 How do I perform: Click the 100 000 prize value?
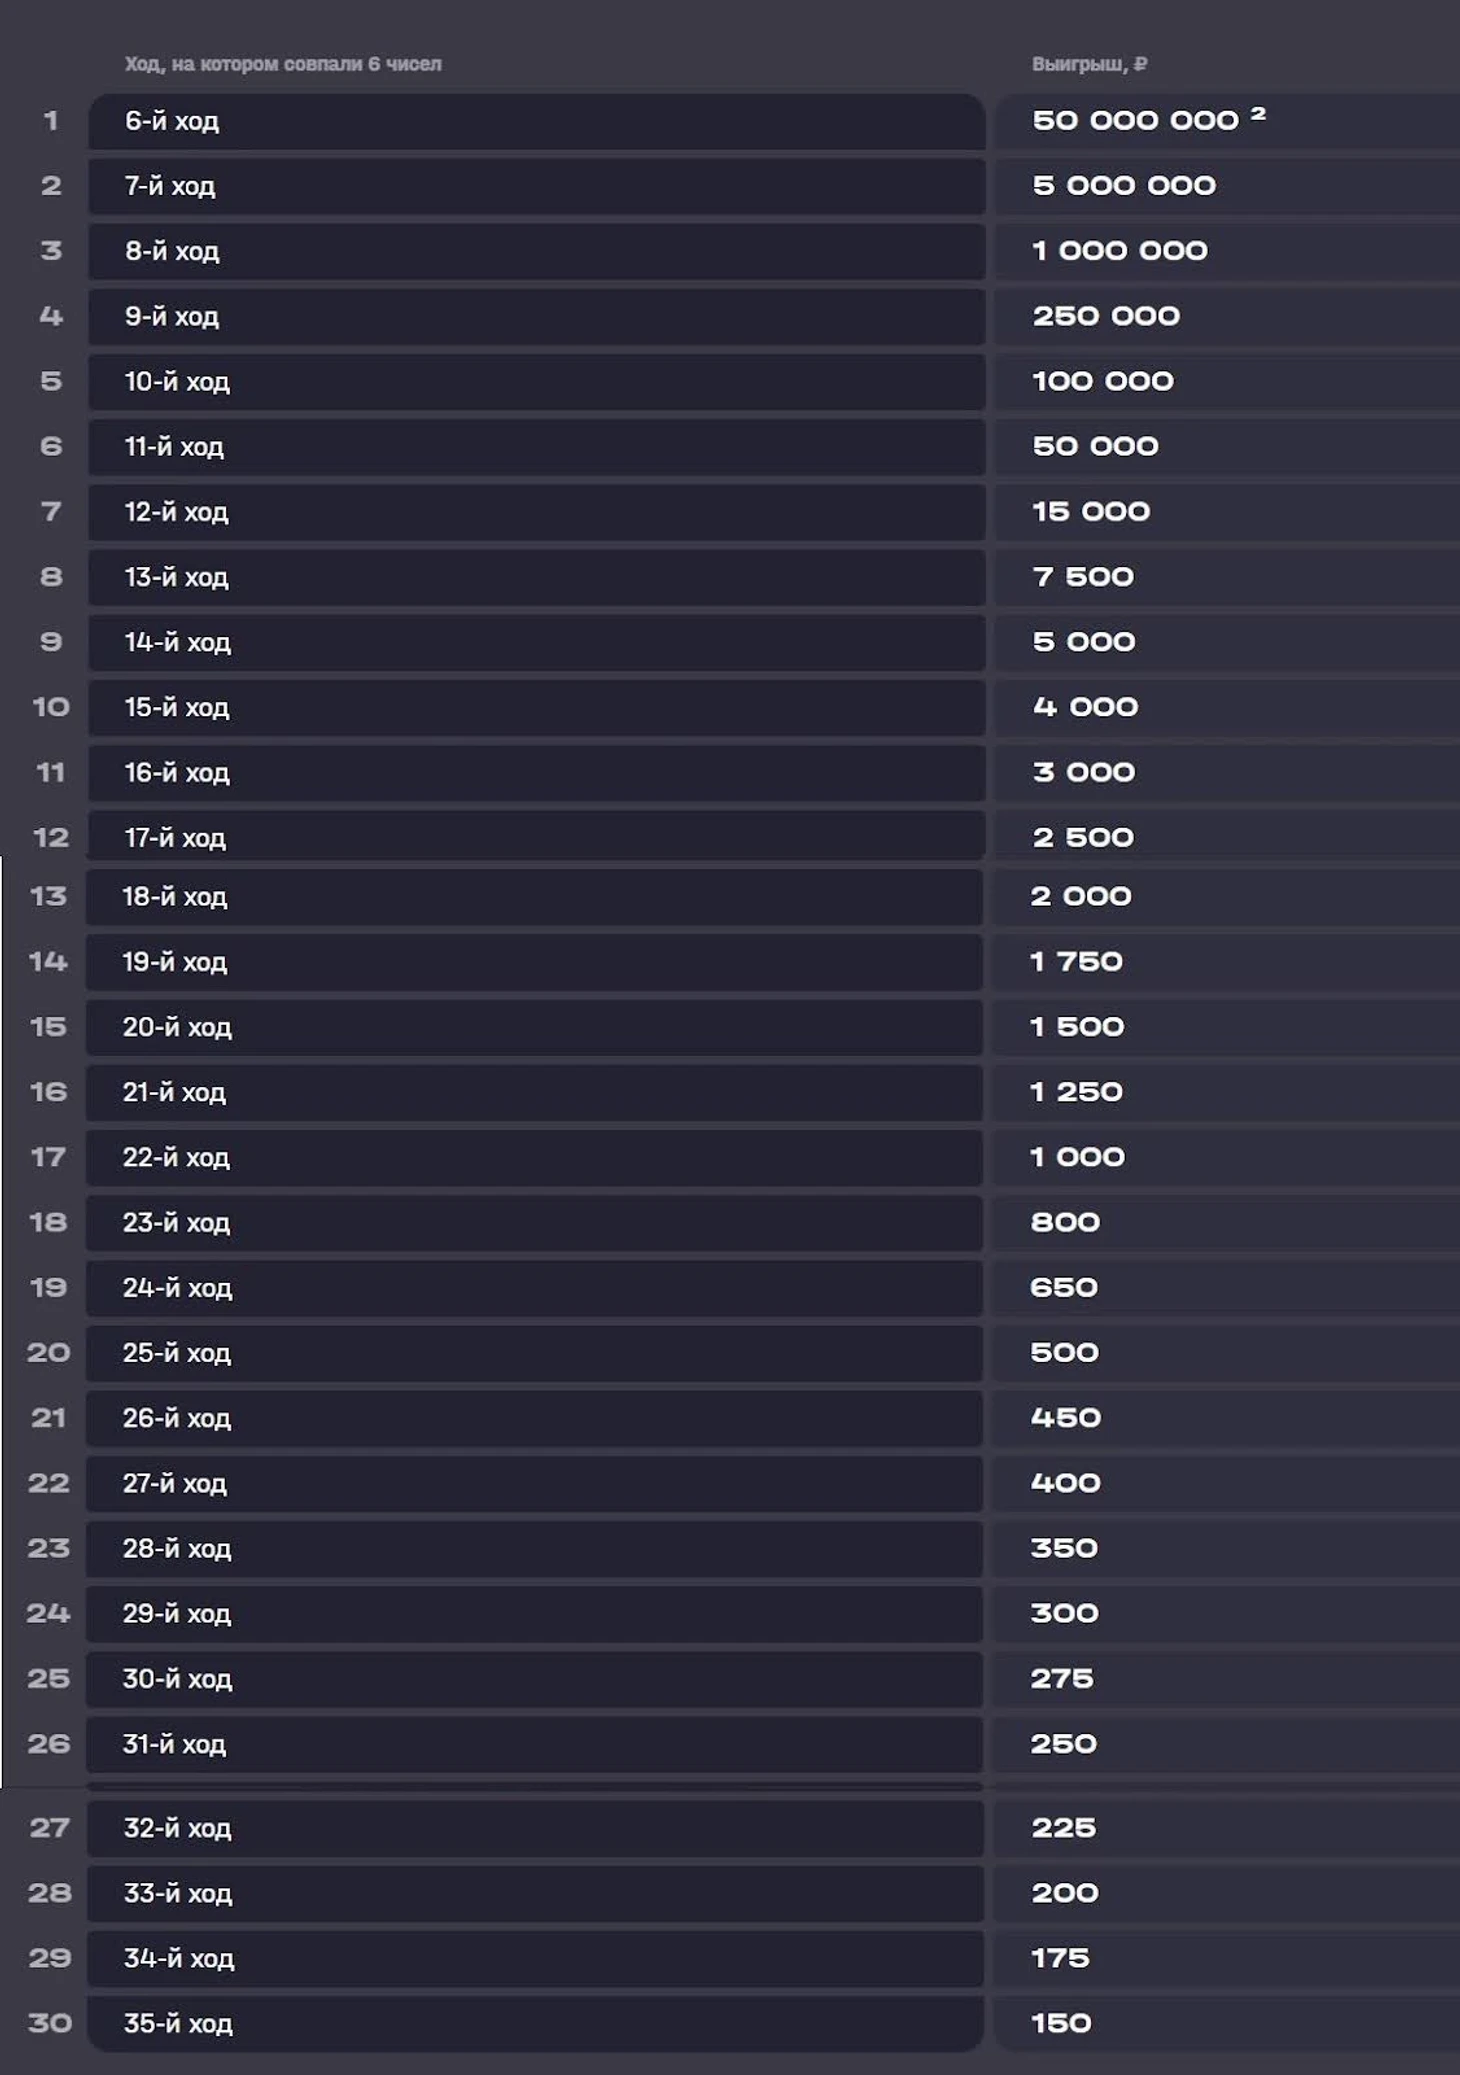click(1102, 381)
